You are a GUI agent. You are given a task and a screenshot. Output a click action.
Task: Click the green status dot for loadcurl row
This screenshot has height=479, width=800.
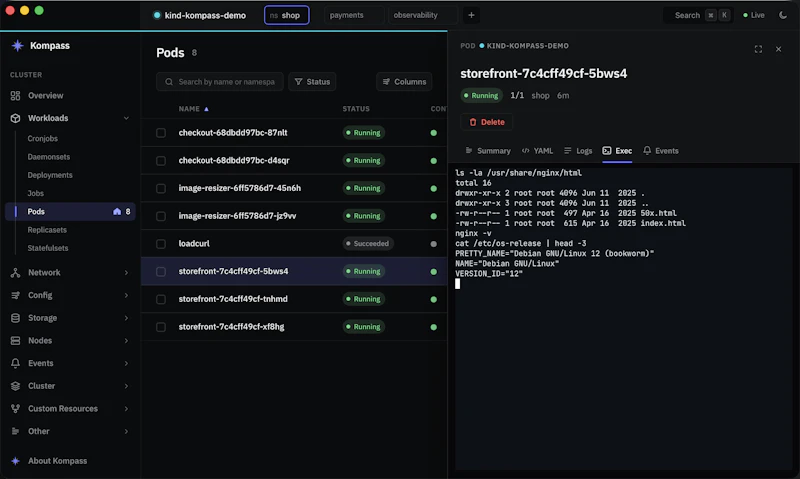(x=433, y=244)
